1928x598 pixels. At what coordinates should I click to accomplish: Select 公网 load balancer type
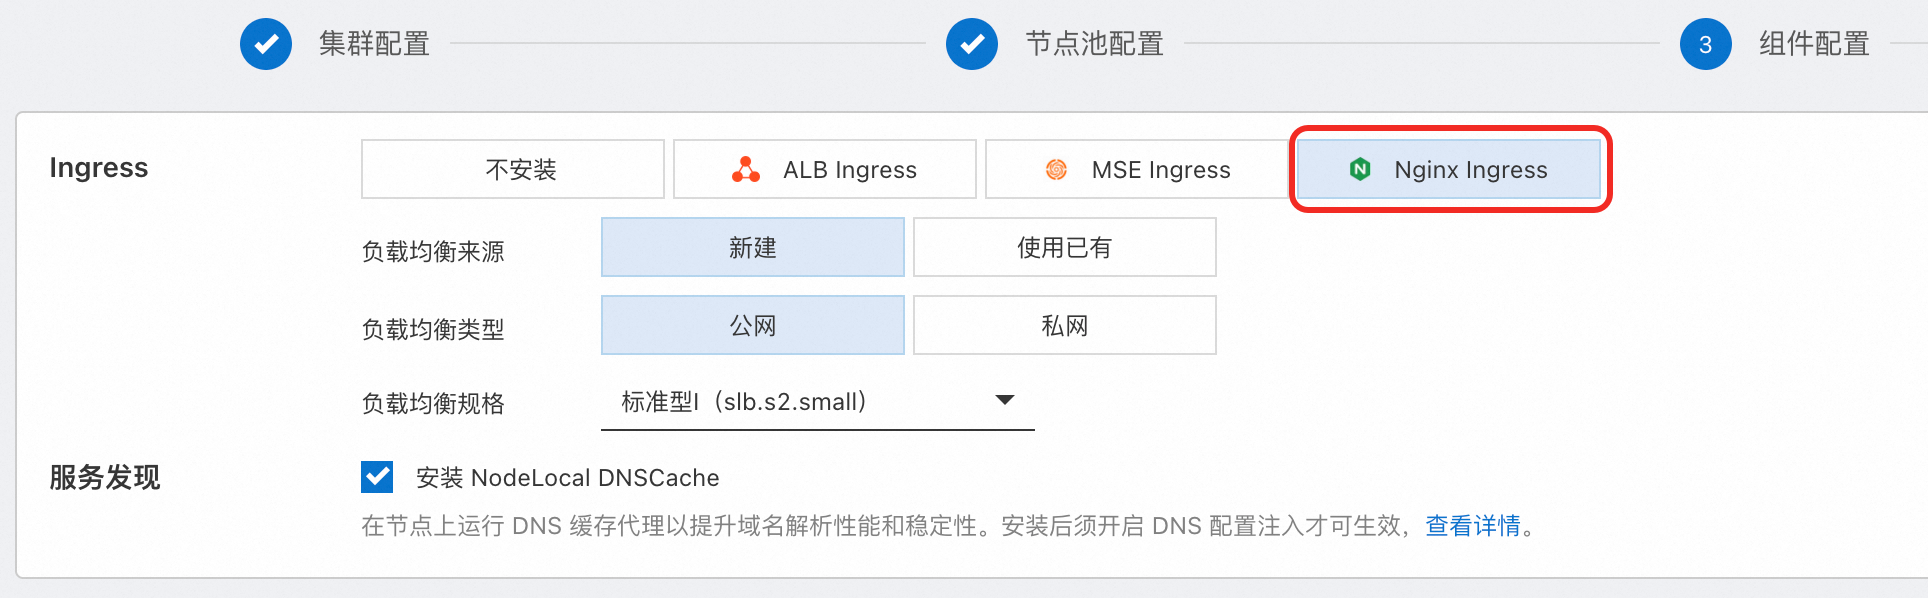(753, 325)
